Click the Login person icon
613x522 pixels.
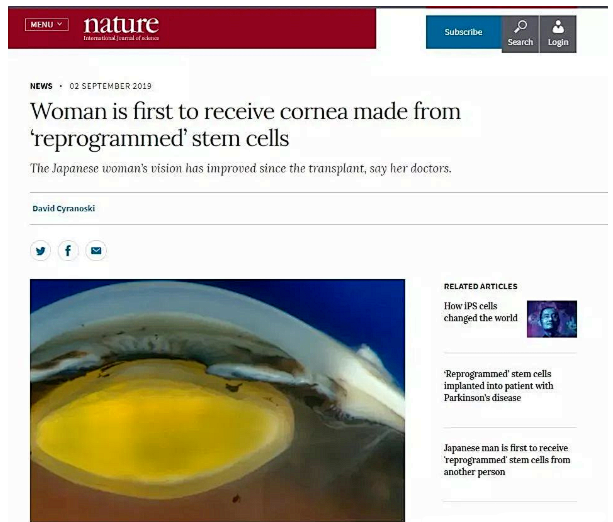(x=558, y=27)
